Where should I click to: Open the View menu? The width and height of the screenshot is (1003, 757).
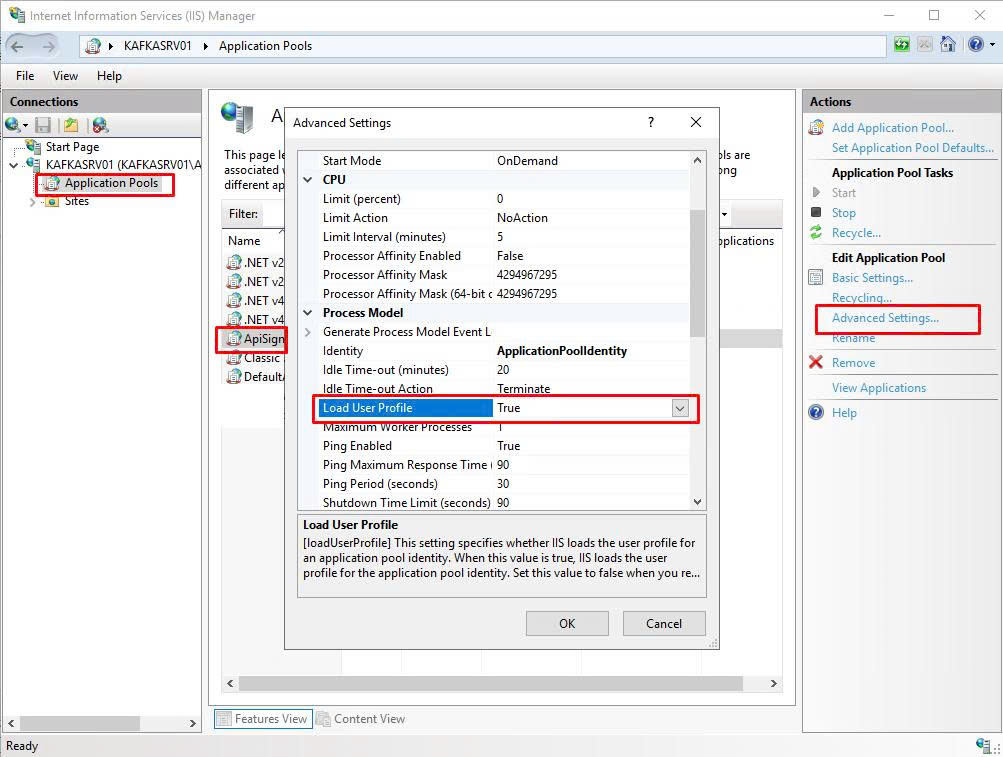pos(65,76)
